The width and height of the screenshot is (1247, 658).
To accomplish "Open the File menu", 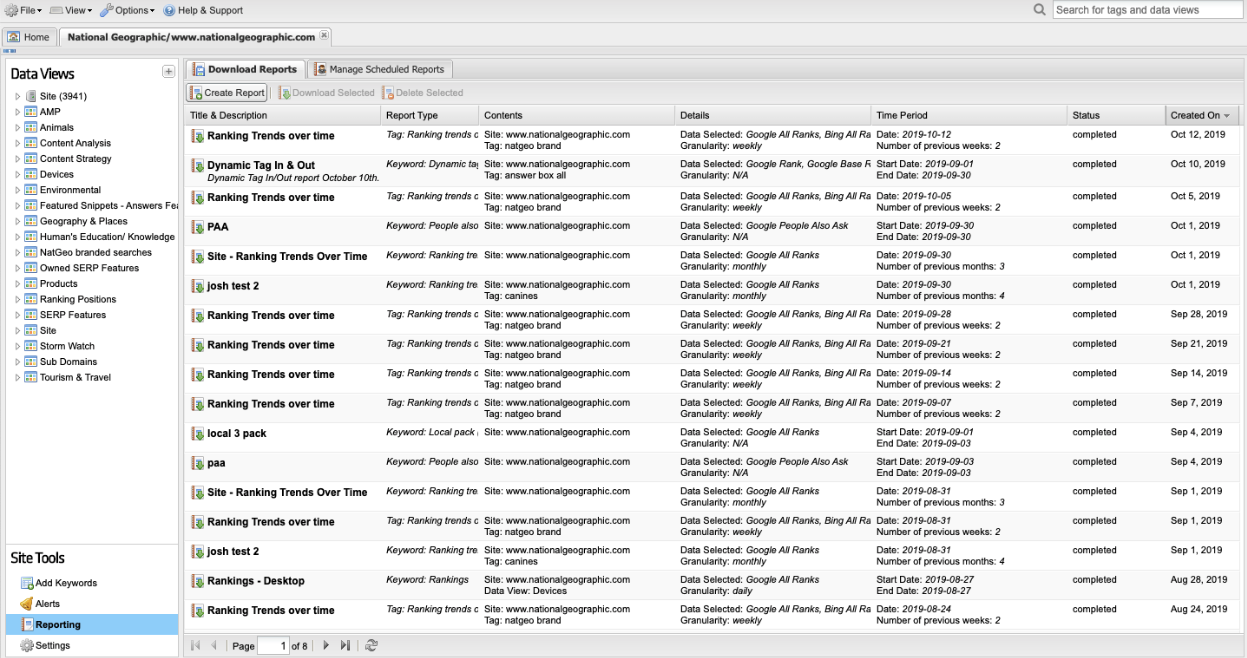I will pyautogui.click(x=24, y=10).
